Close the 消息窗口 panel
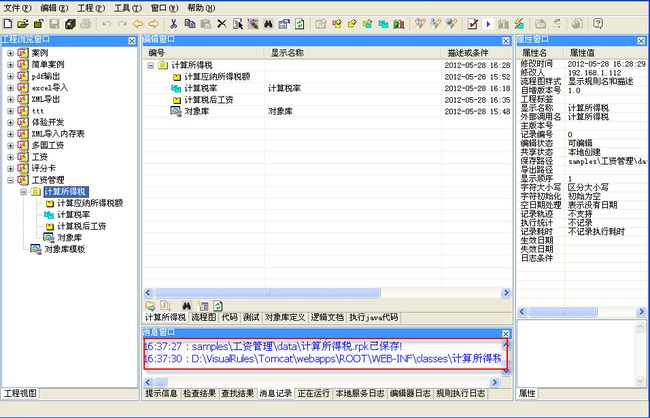 (x=506, y=334)
